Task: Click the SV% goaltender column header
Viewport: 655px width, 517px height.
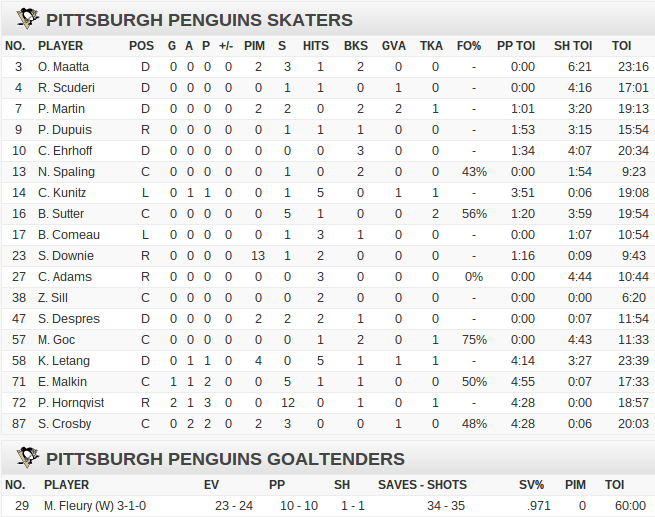Action: [x=531, y=485]
